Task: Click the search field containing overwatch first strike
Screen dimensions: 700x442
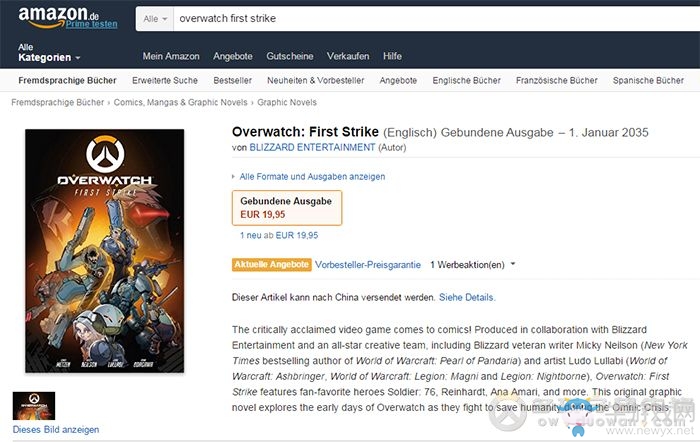Action: coord(437,19)
